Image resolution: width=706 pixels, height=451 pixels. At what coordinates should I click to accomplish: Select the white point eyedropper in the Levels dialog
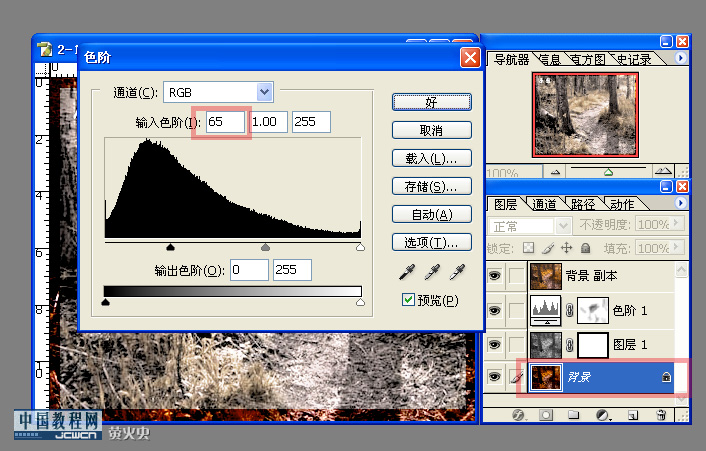click(457, 272)
